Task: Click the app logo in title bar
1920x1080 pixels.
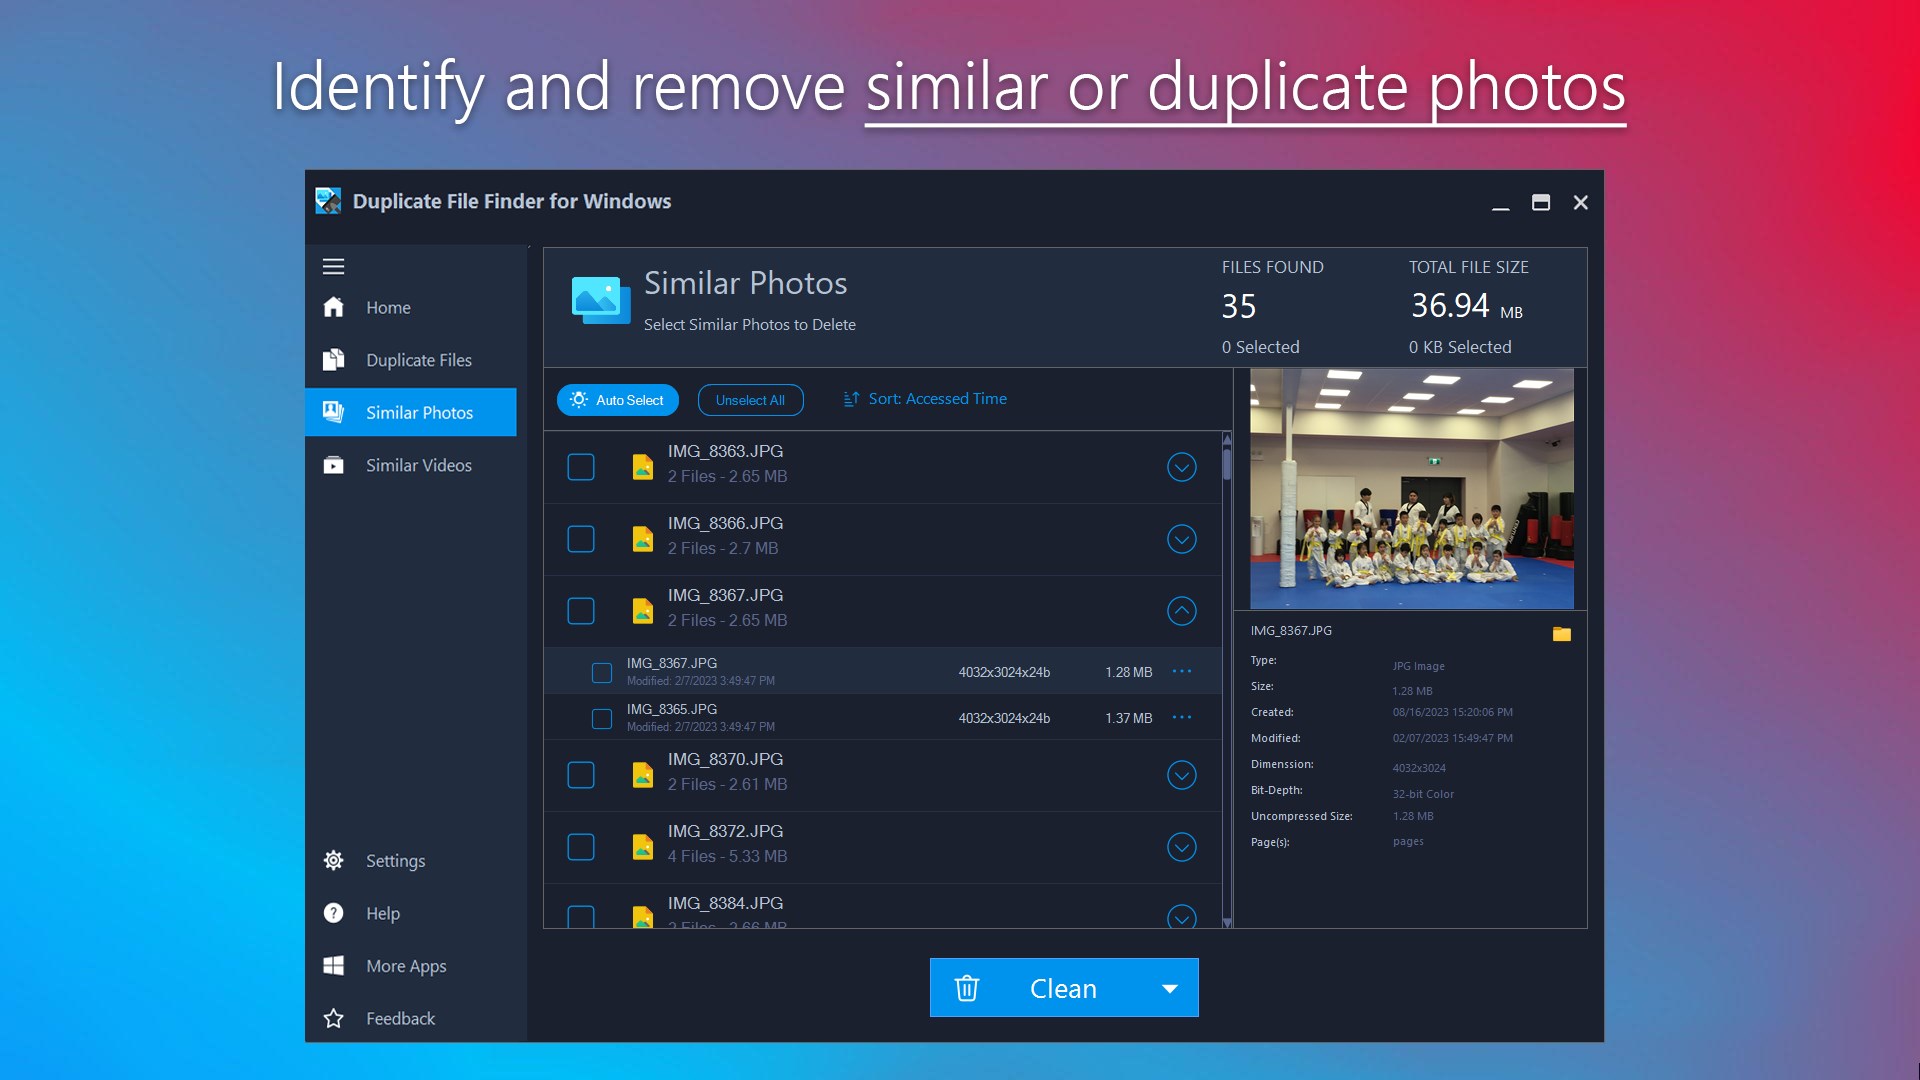Action: coord(328,201)
